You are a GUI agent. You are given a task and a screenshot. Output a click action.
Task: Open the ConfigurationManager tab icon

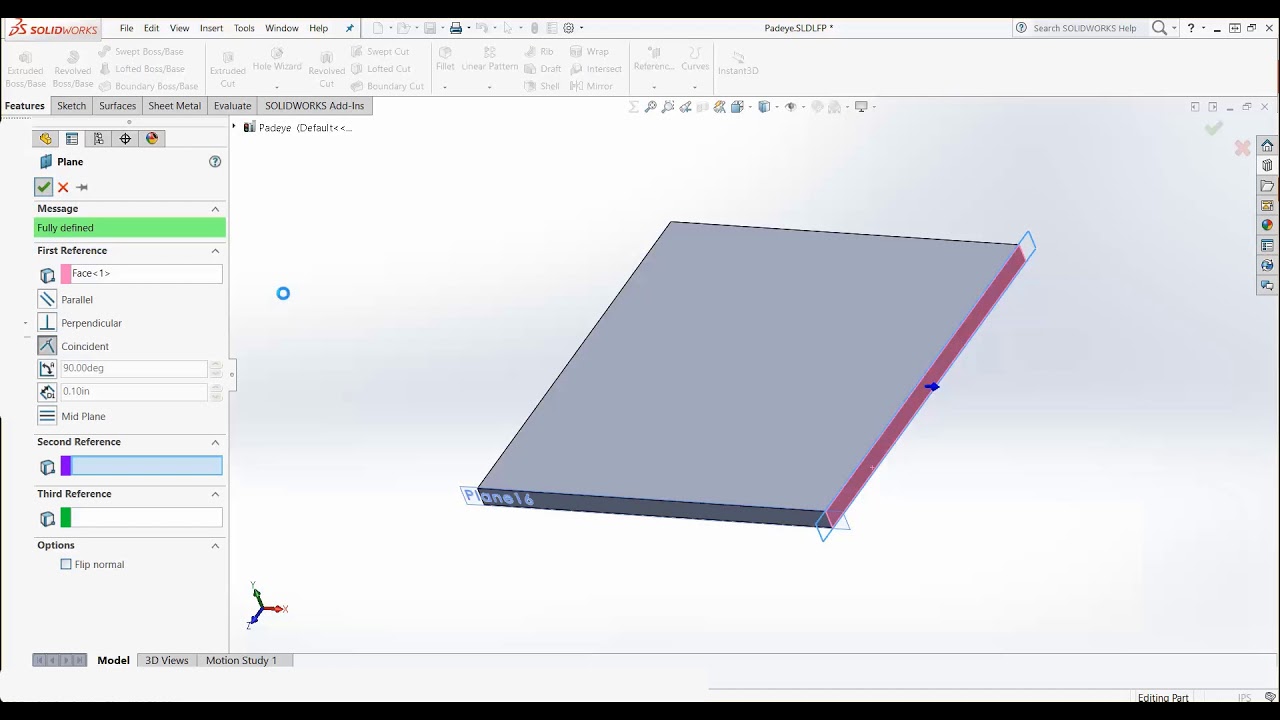pos(98,139)
